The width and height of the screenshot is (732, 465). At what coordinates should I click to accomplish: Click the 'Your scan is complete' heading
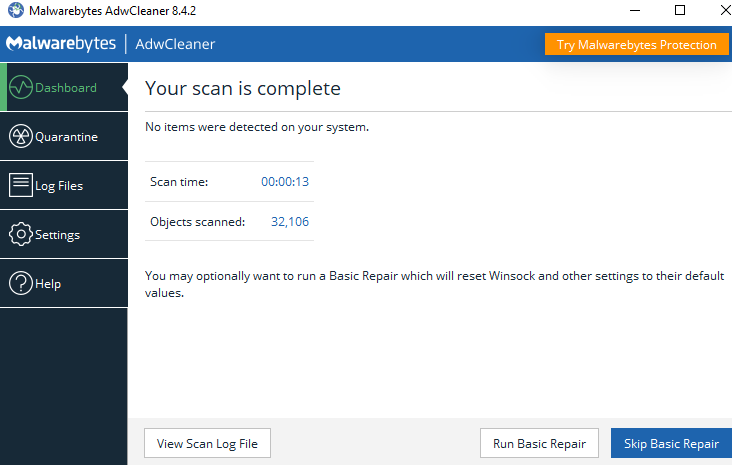(x=243, y=88)
